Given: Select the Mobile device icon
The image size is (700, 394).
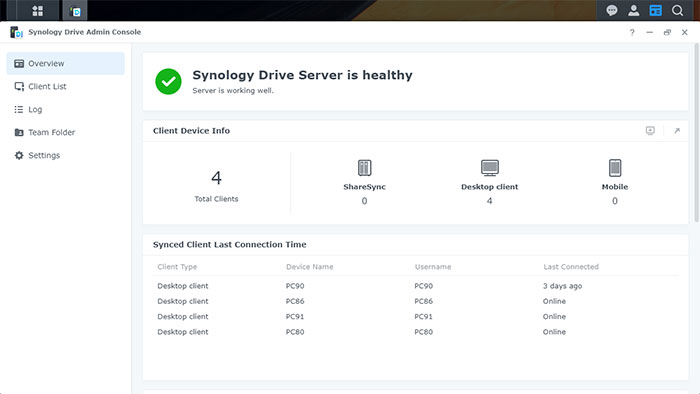Looking at the screenshot, I should pos(615,168).
